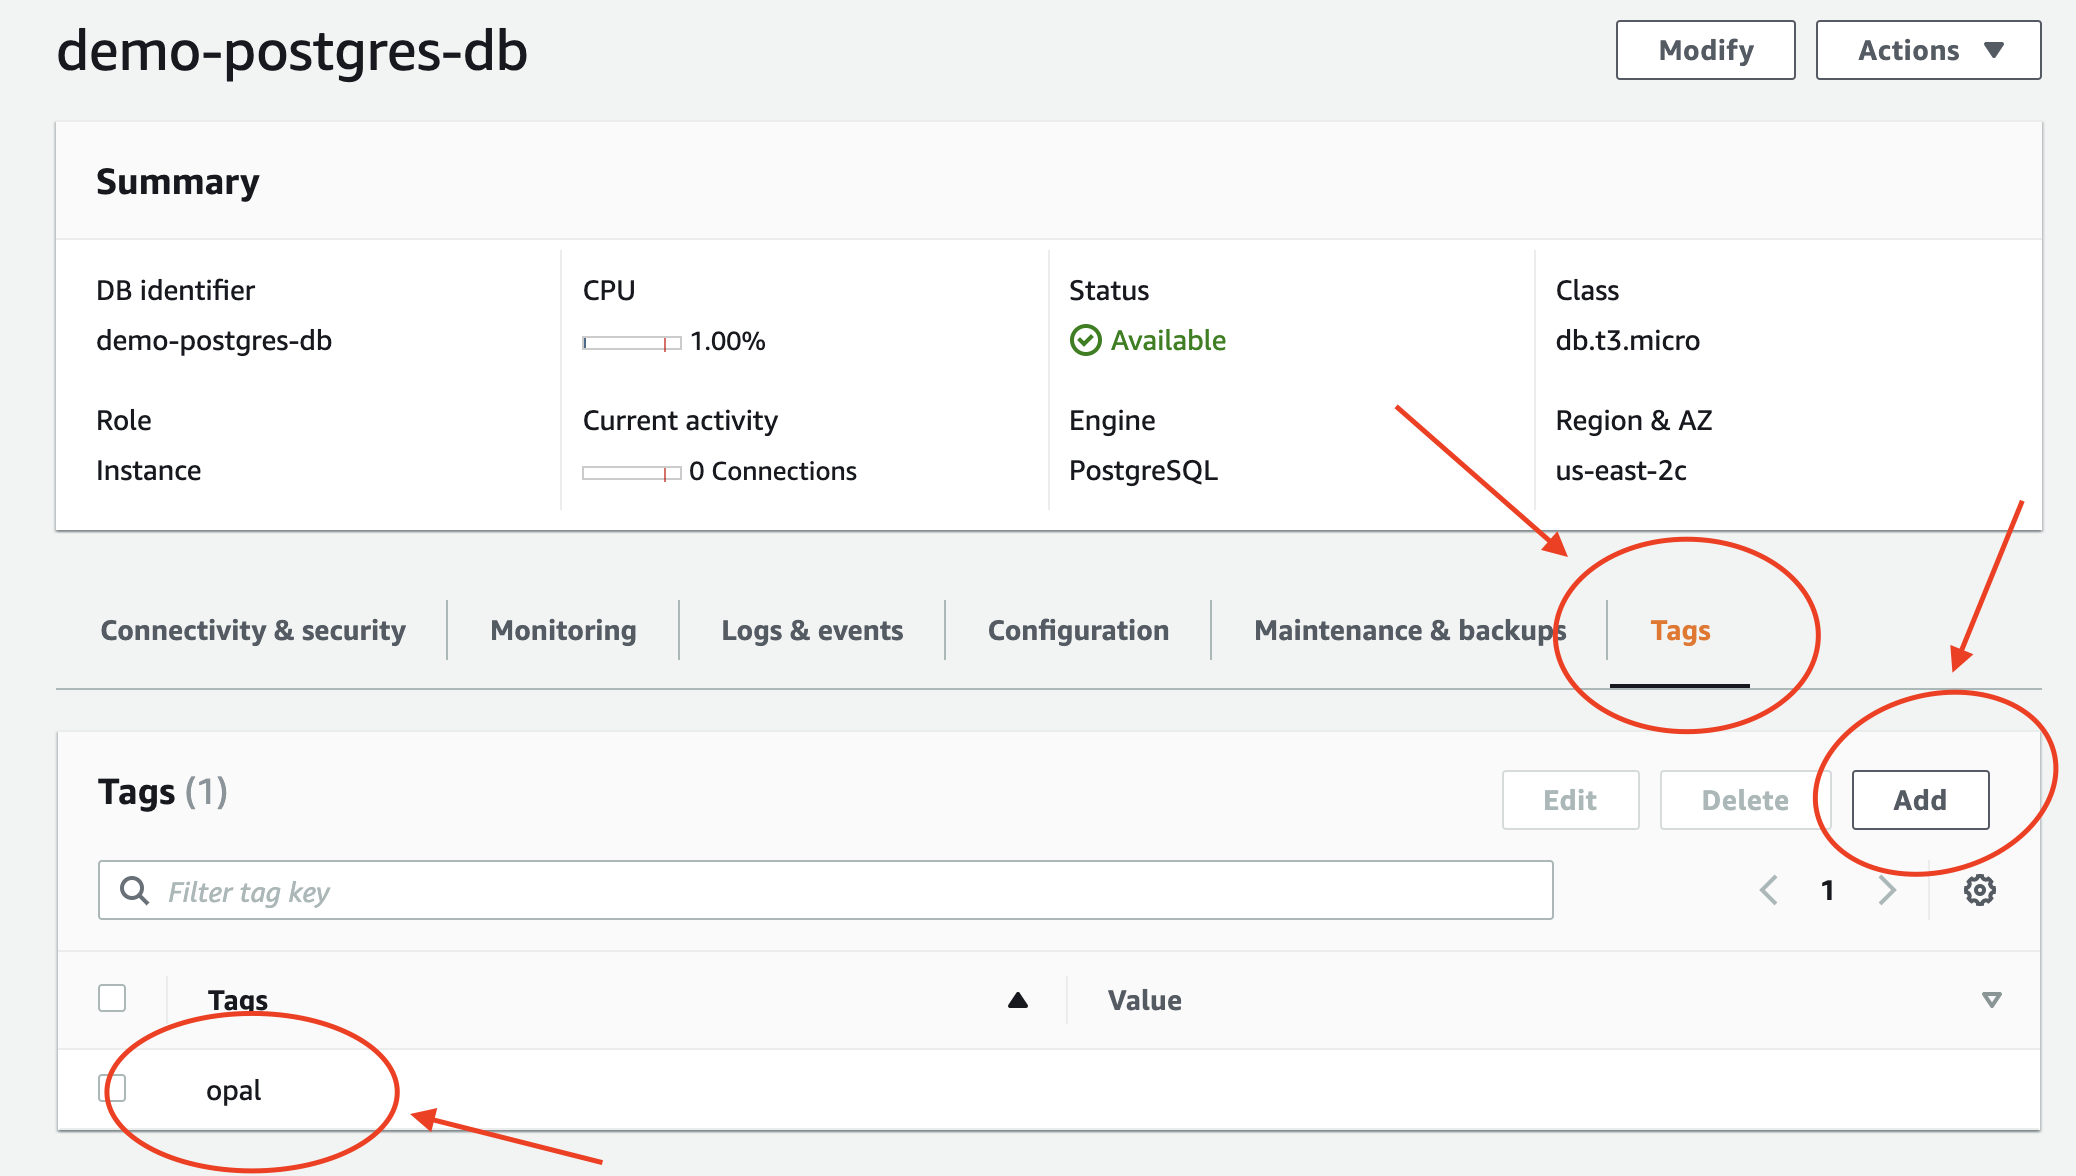The width and height of the screenshot is (2076, 1176).
Task: Open Maintenance & backups tab
Action: [x=1409, y=630]
